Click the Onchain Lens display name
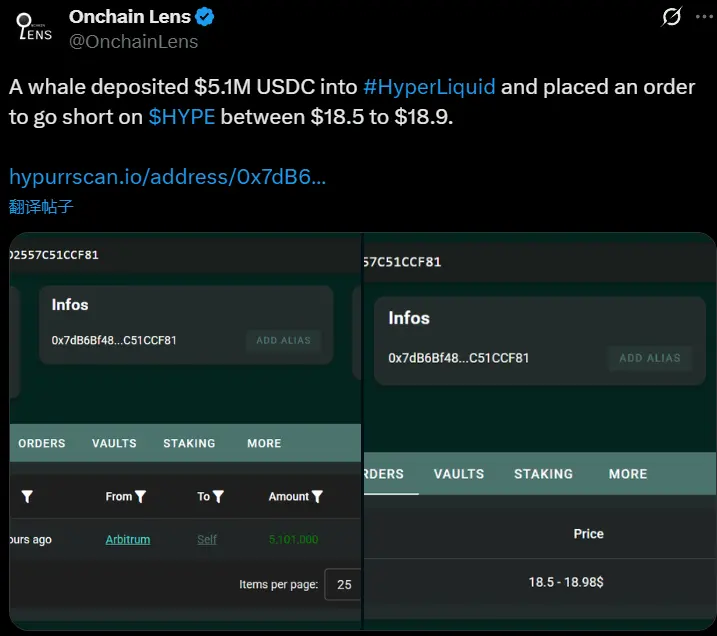The height and width of the screenshot is (636, 717). pyautogui.click(x=129, y=17)
